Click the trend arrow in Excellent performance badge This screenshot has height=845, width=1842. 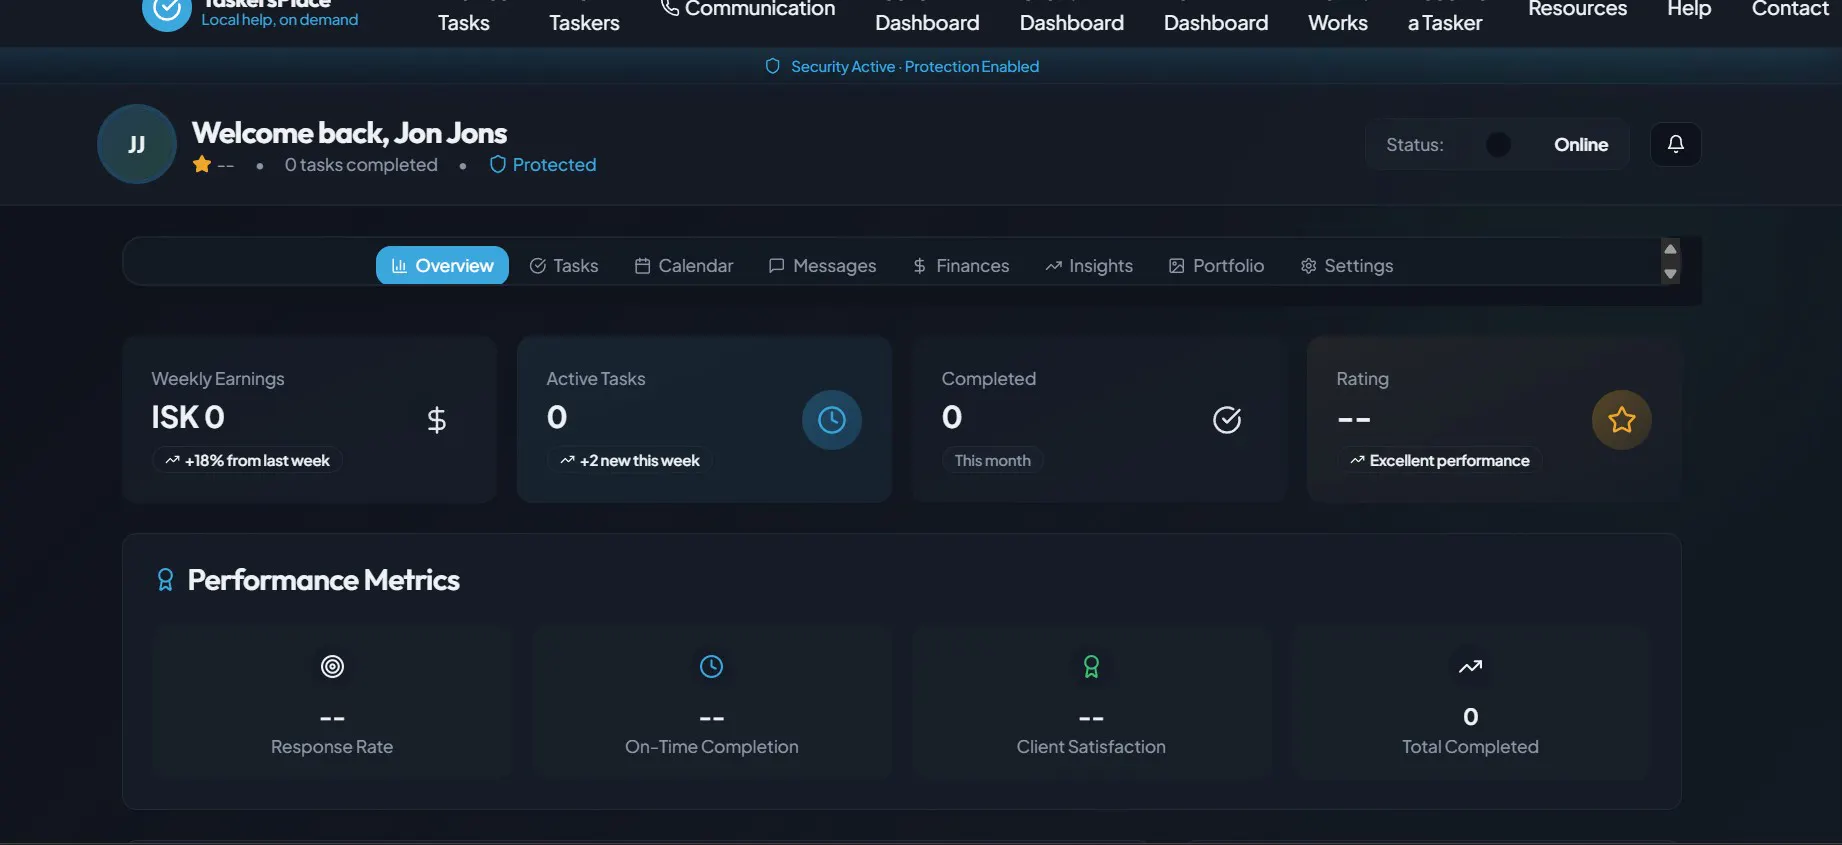[x=1357, y=460]
